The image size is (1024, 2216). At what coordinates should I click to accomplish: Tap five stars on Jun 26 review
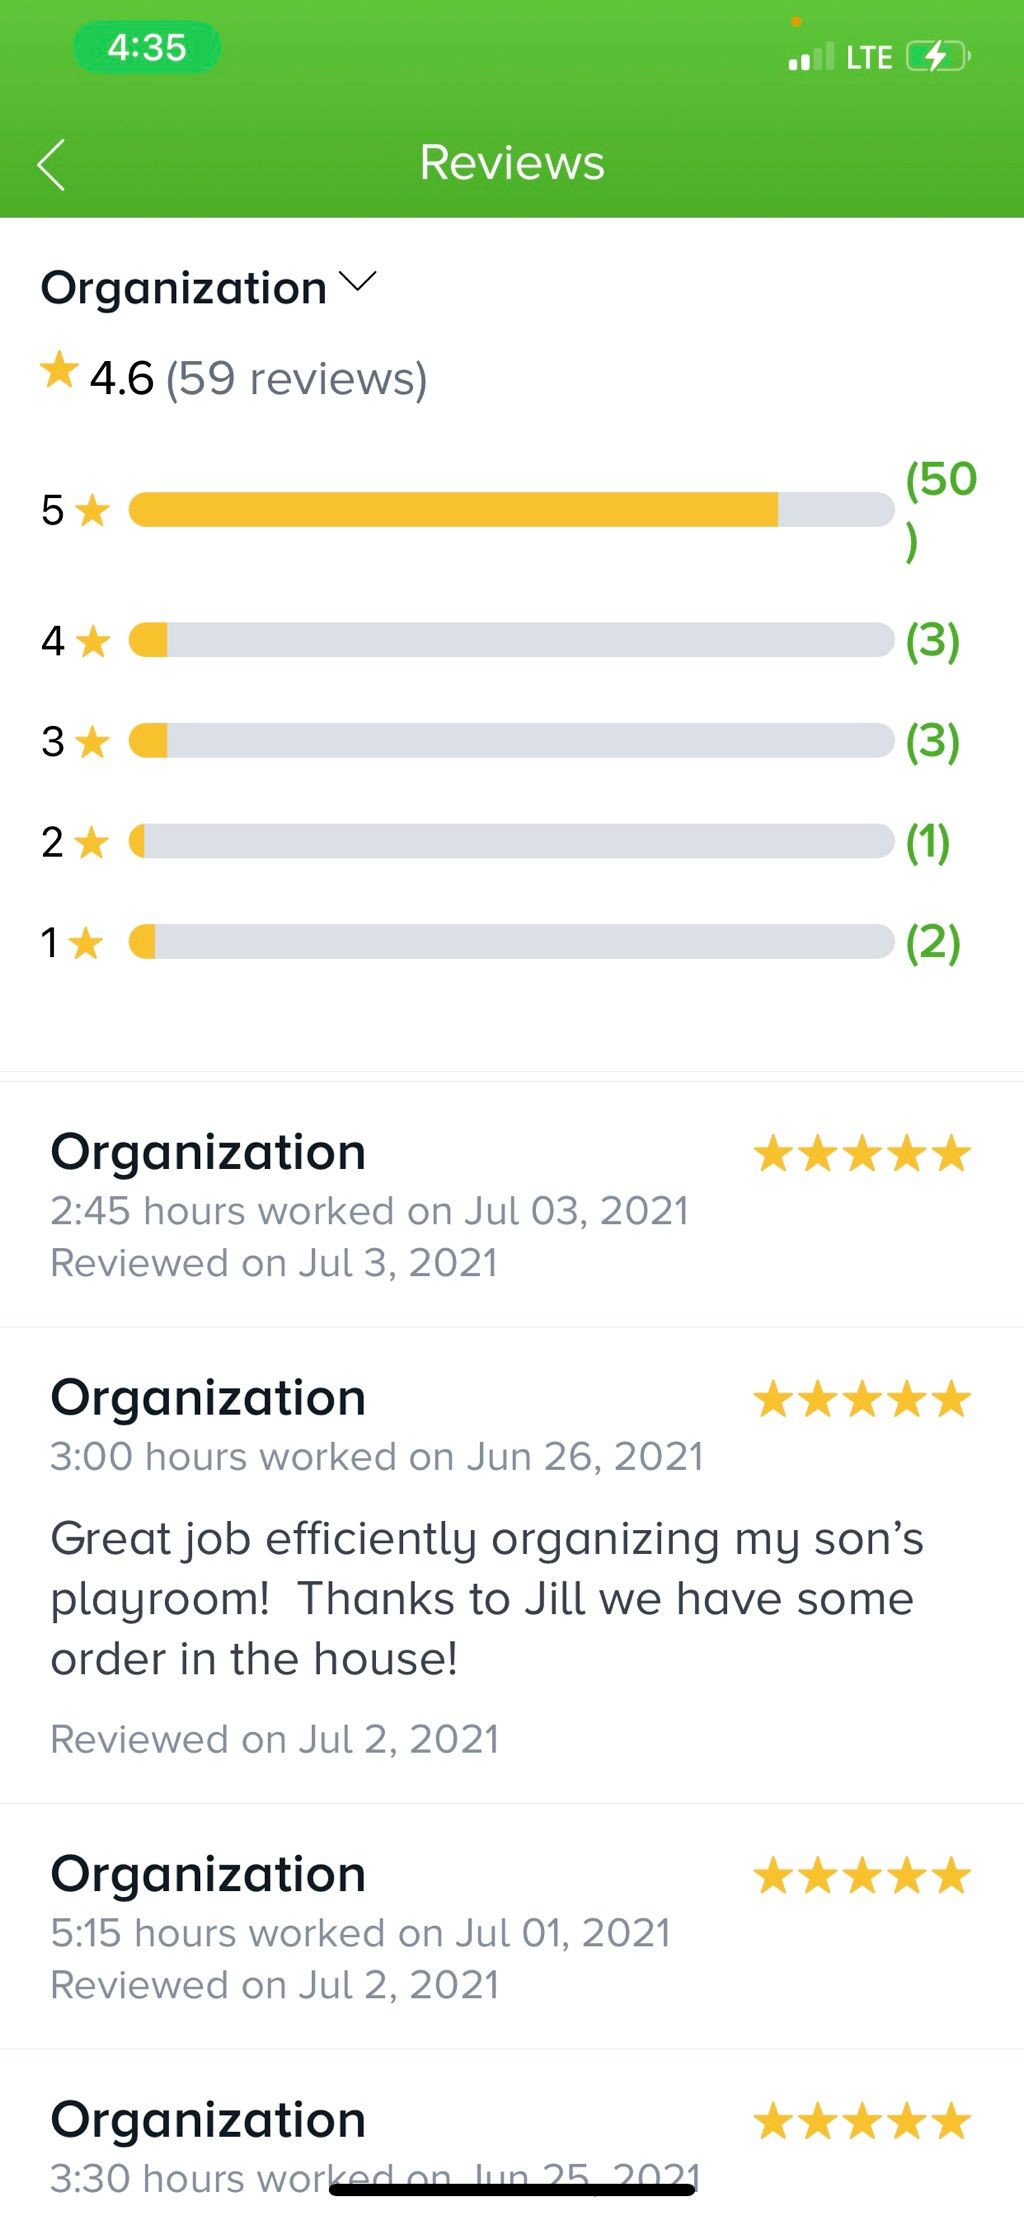[862, 1399]
